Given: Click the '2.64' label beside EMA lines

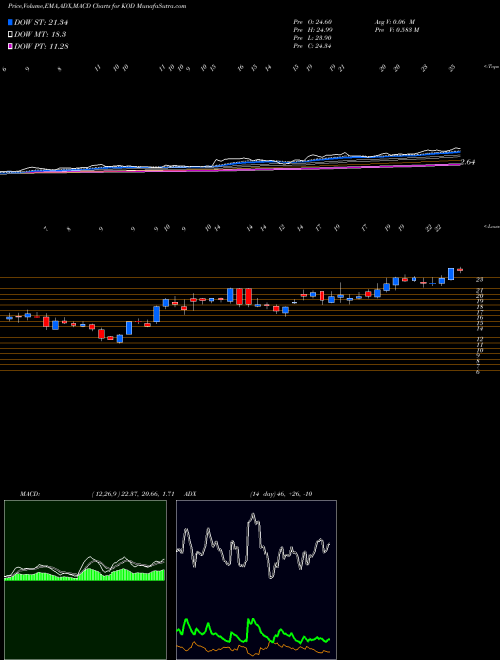Looking at the screenshot, I should pyautogui.click(x=468, y=162).
